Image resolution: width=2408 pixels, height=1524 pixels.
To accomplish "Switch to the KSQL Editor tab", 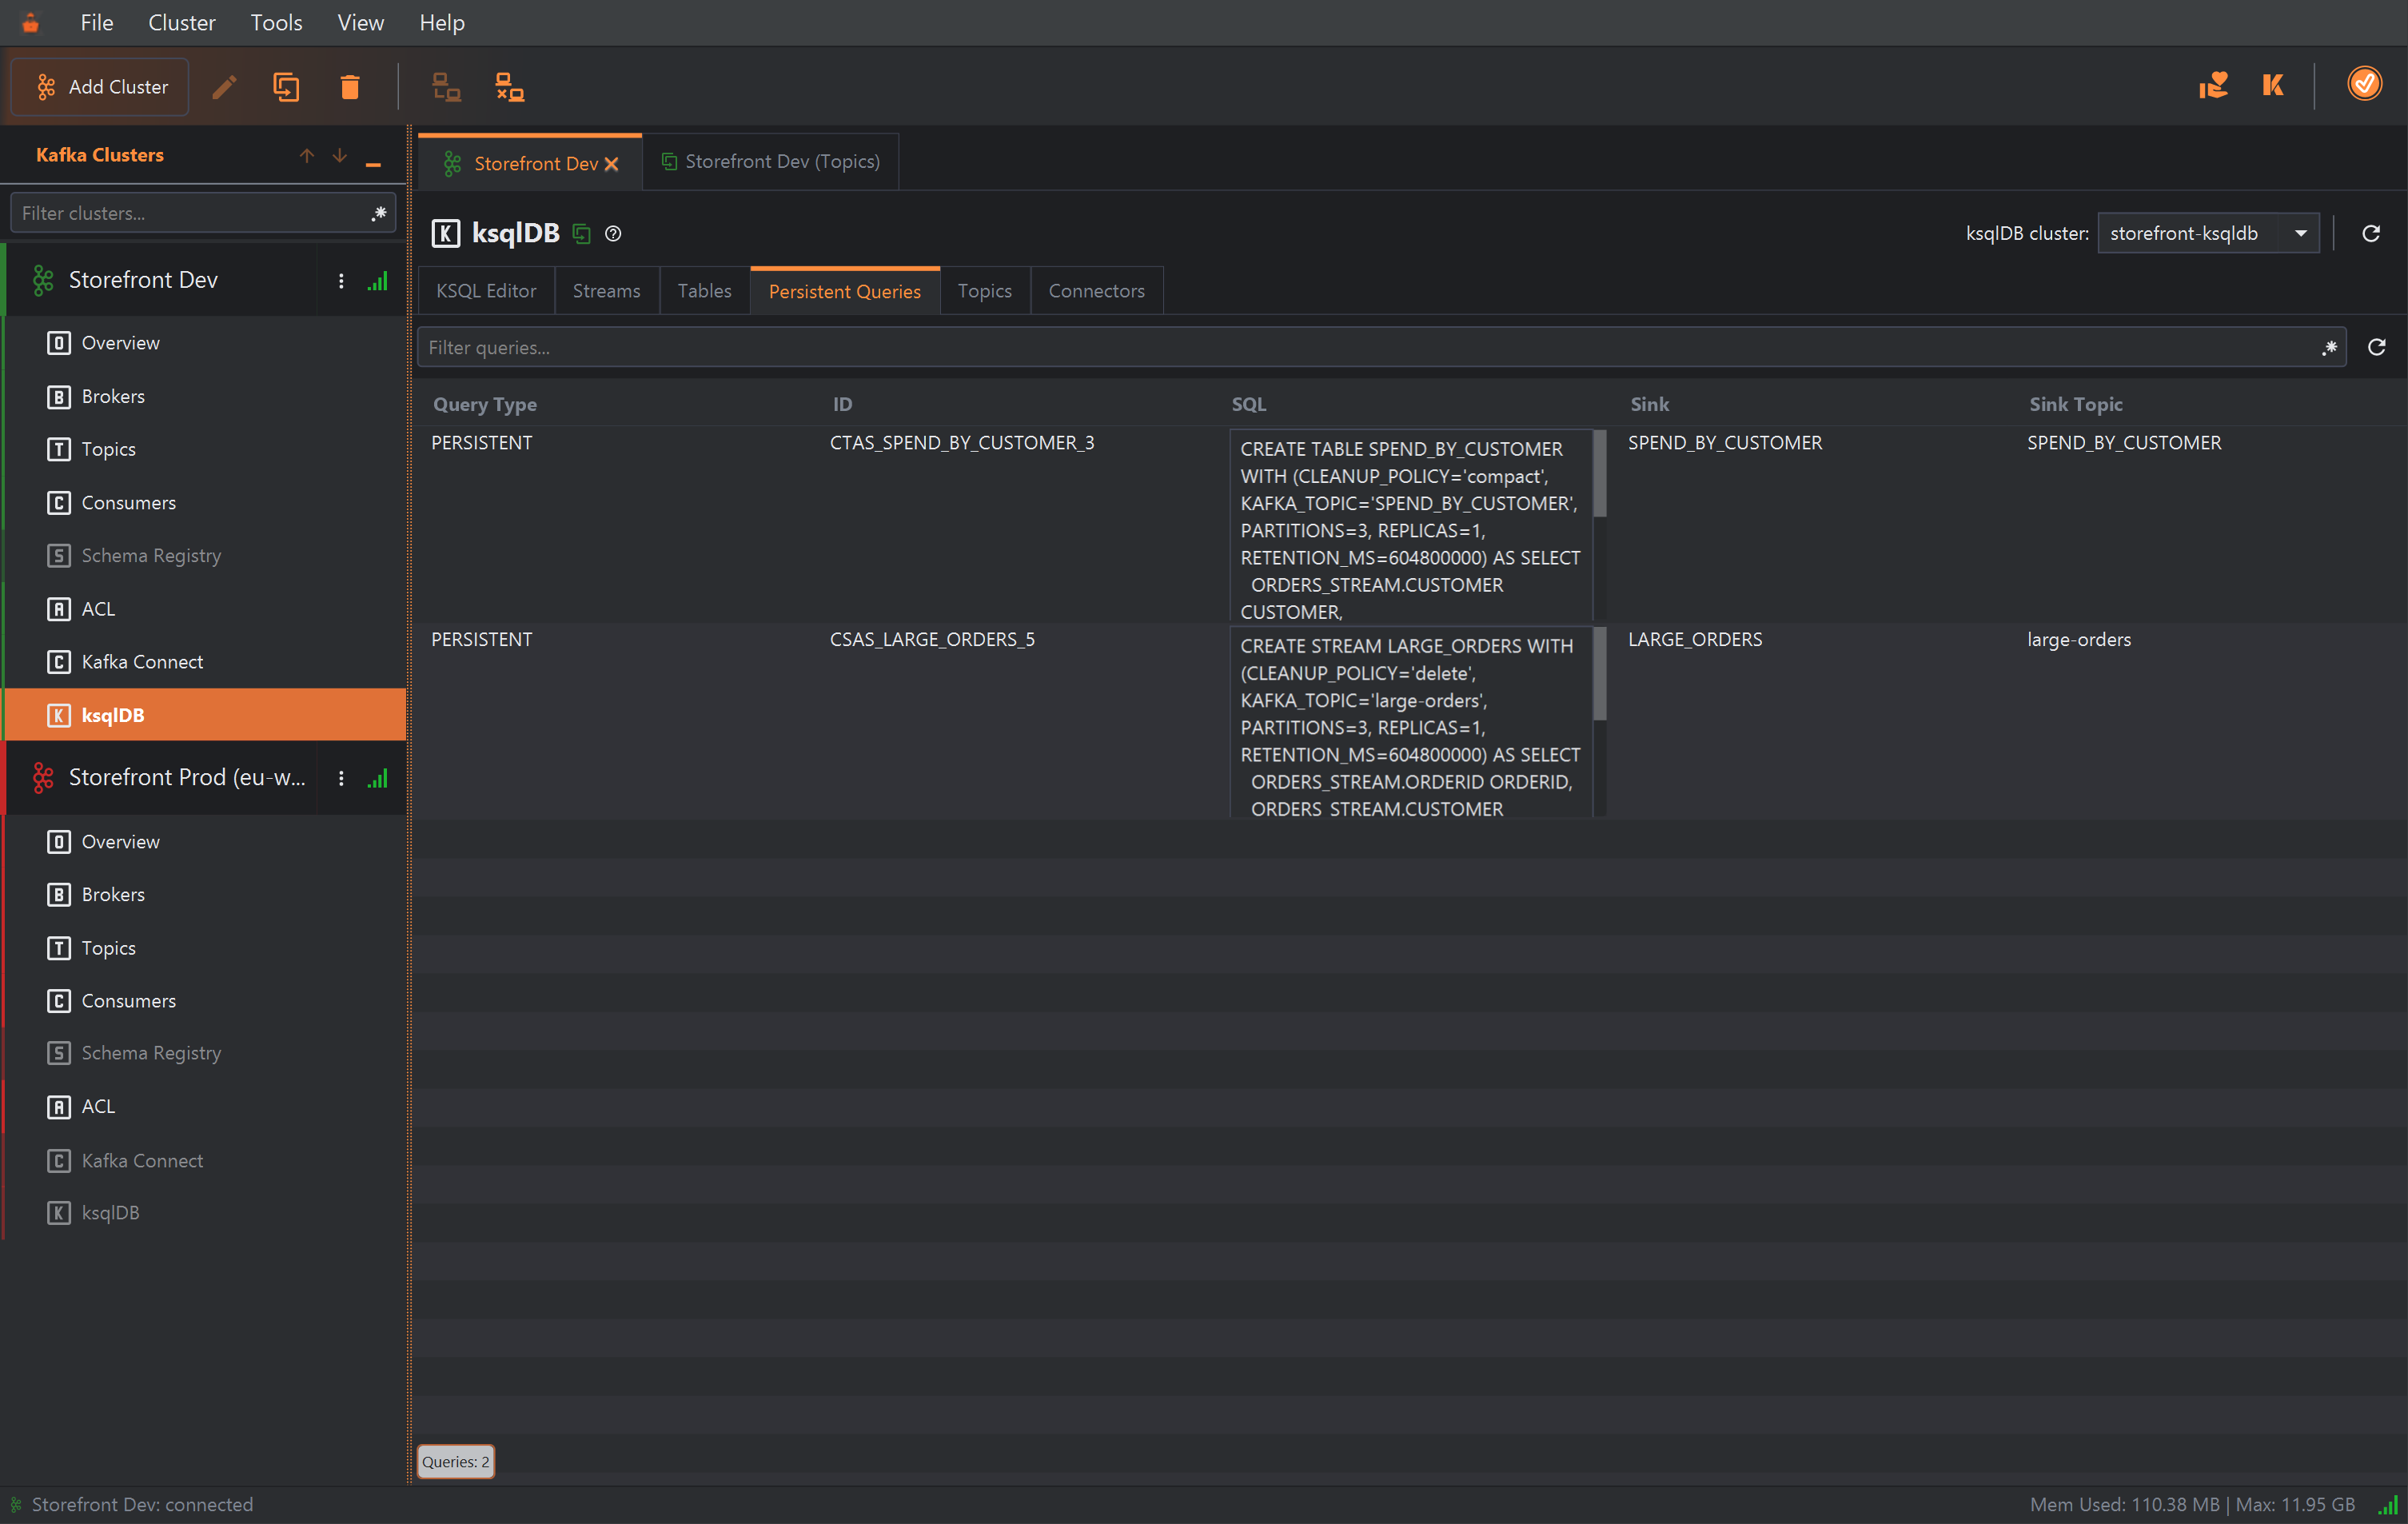I will point(486,291).
